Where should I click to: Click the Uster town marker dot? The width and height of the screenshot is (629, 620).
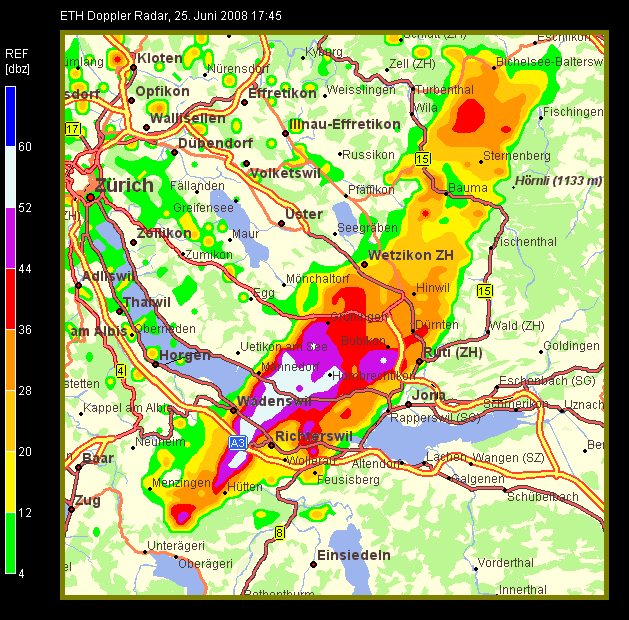click(281, 223)
